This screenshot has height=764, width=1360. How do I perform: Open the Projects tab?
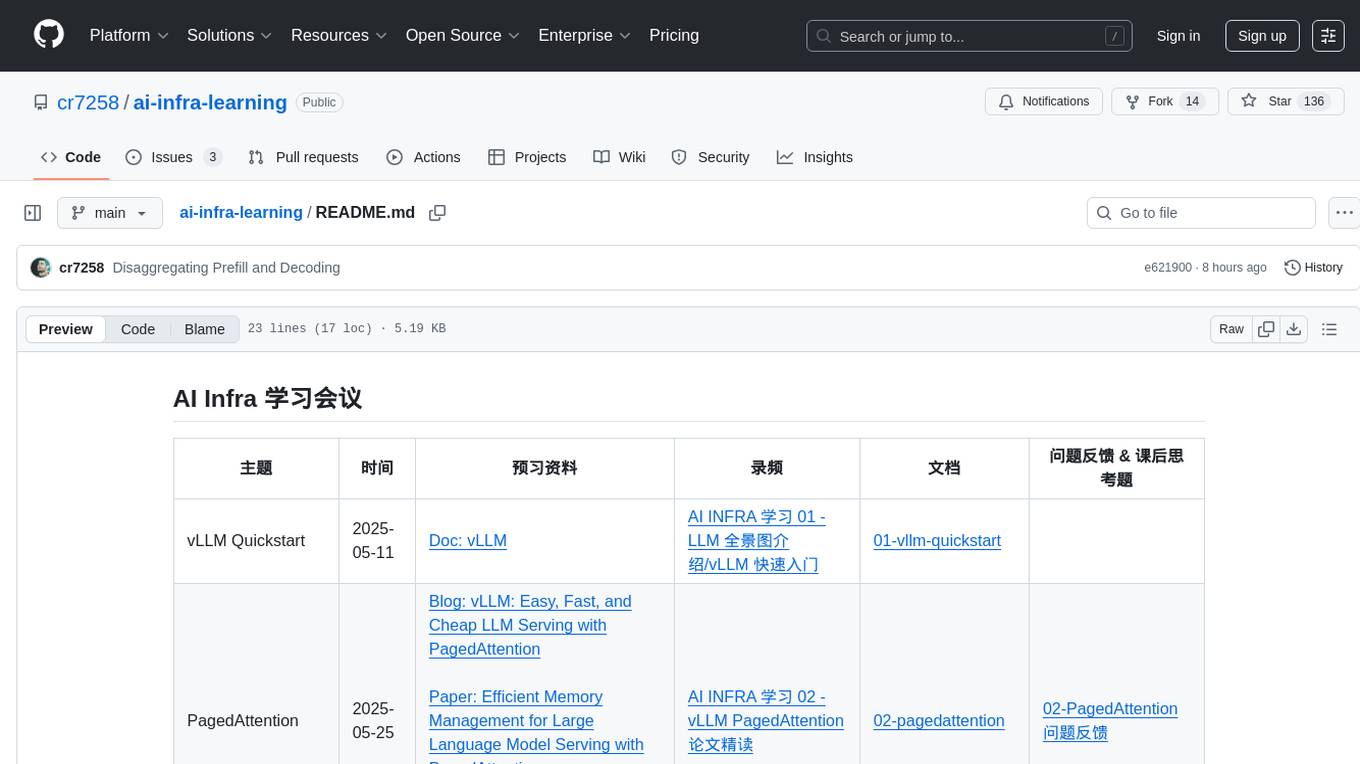coord(527,157)
